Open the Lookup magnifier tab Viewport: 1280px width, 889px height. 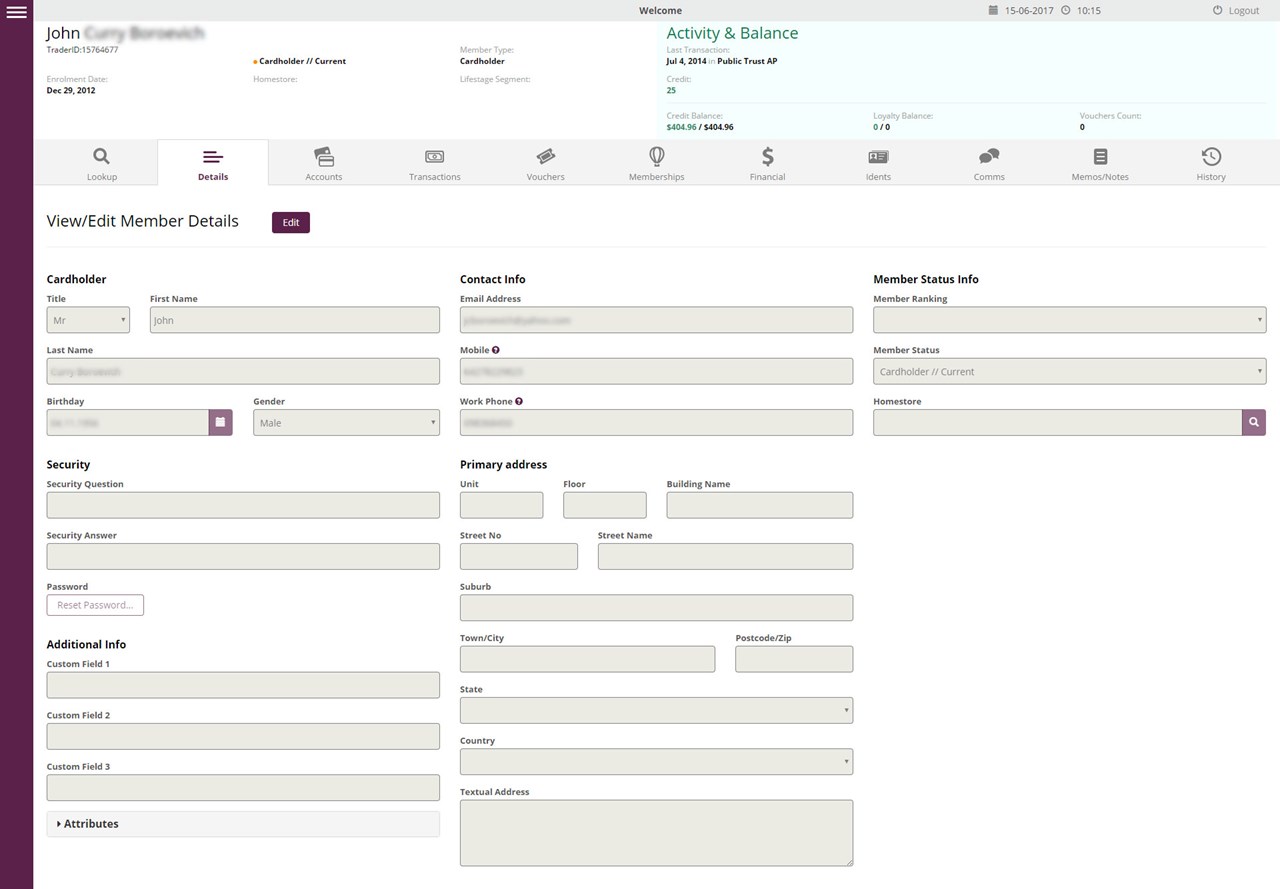coord(101,163)
